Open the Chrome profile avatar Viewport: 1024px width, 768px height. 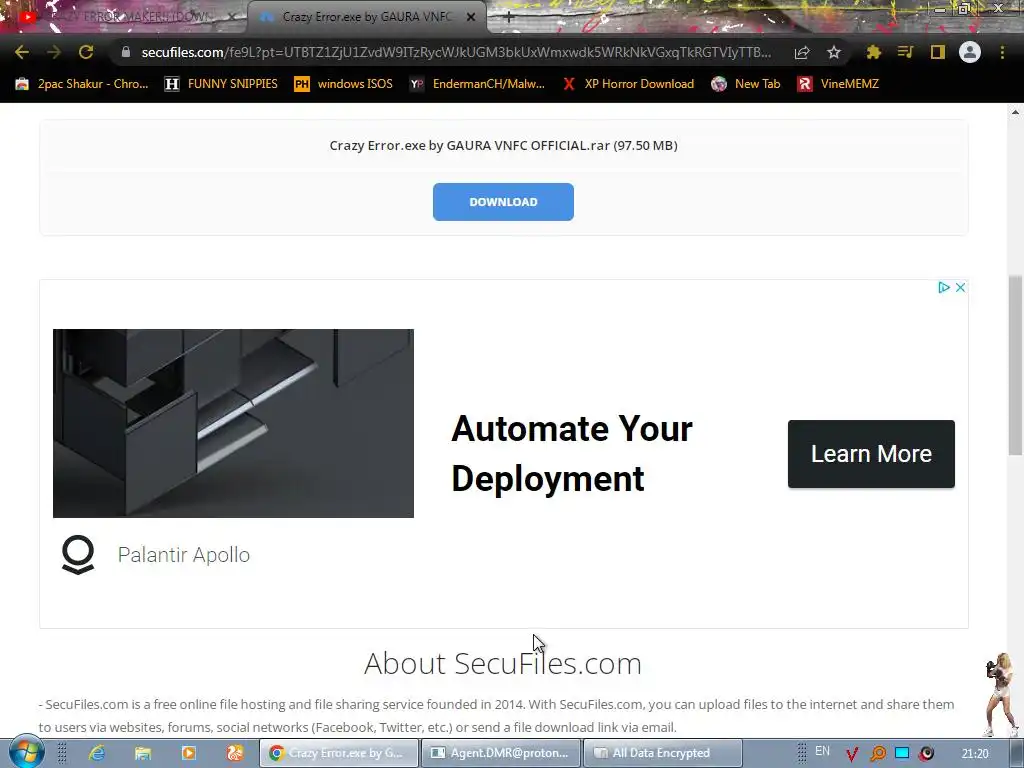pyautogui.click(x=970, y=52)
